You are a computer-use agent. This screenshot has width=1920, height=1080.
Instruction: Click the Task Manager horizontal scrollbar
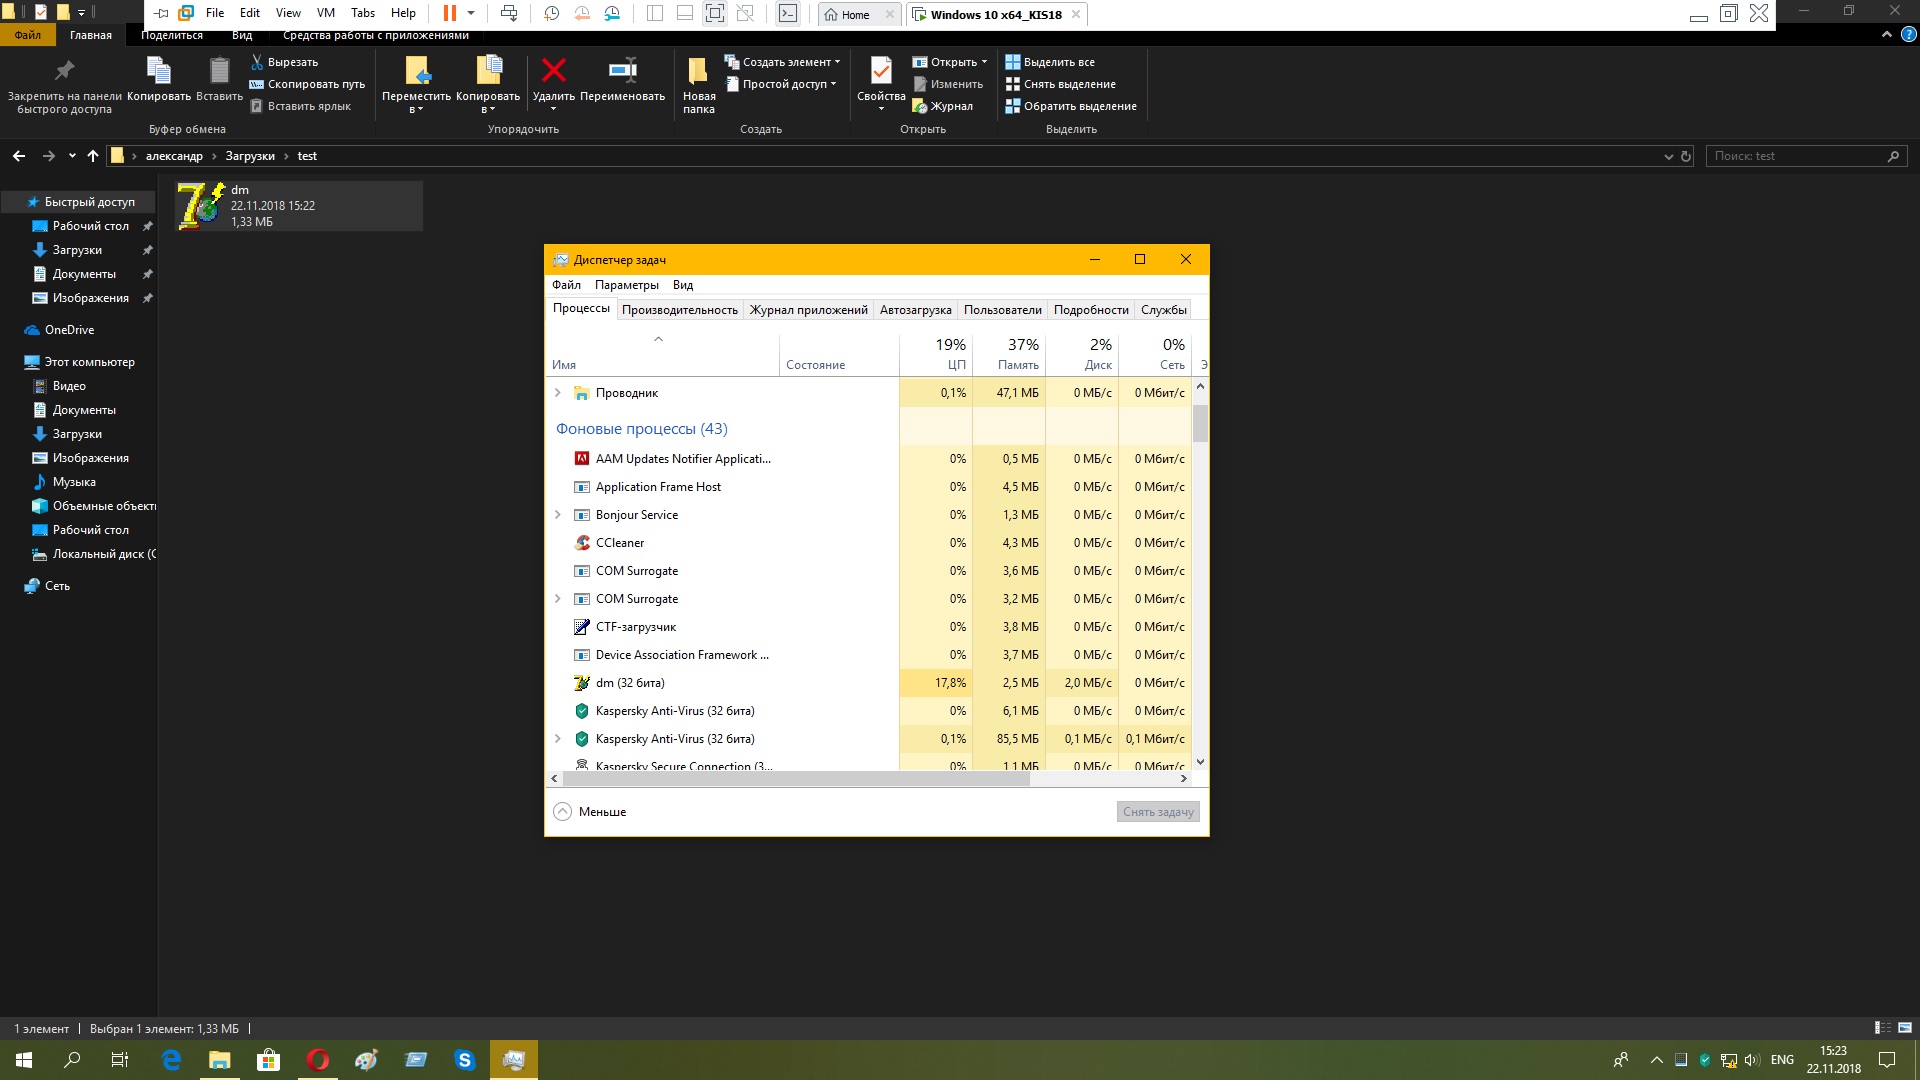click(795, 778)
